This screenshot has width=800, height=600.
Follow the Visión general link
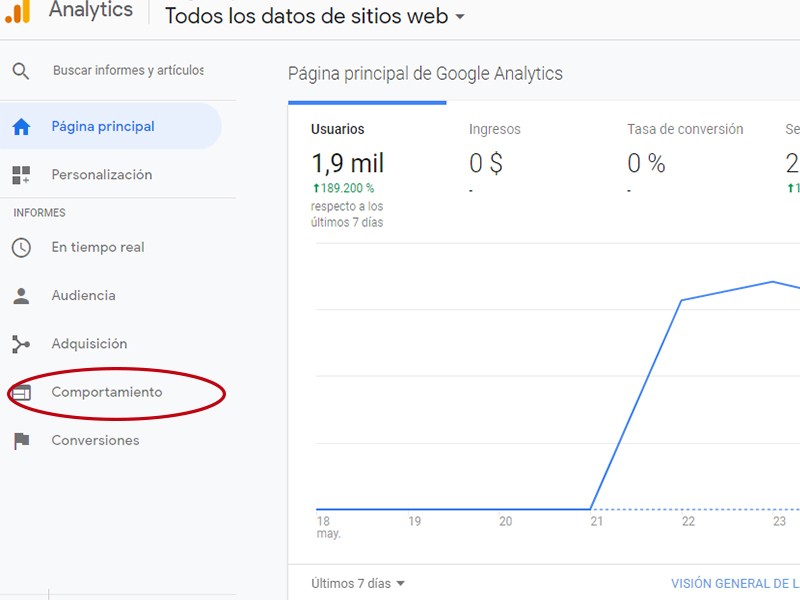click(734, 584)
